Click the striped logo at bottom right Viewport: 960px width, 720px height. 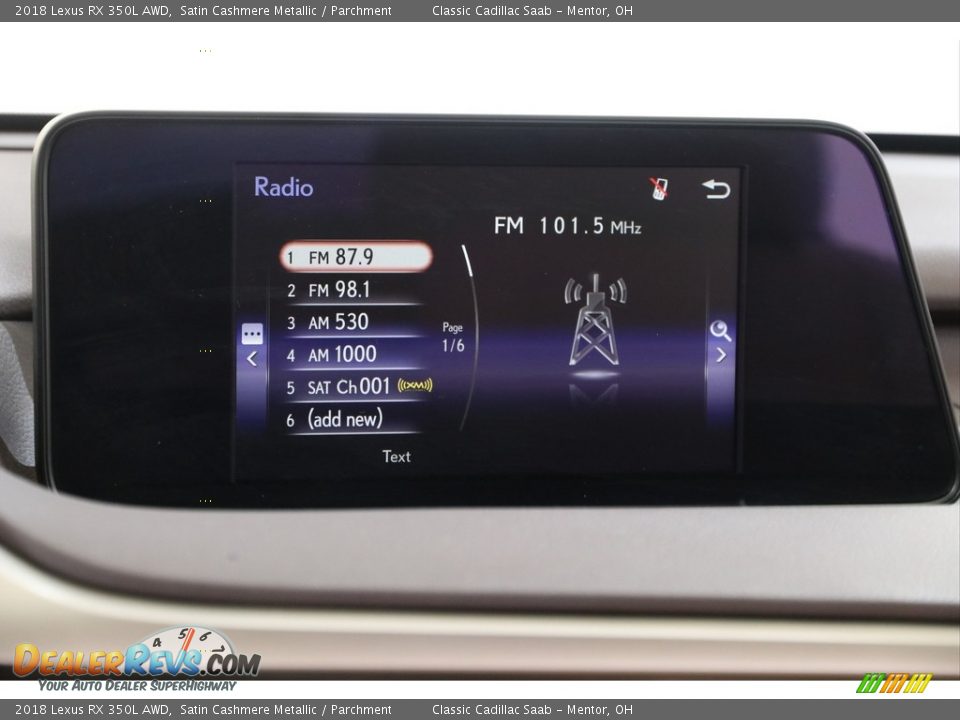(x=894, y=683)
